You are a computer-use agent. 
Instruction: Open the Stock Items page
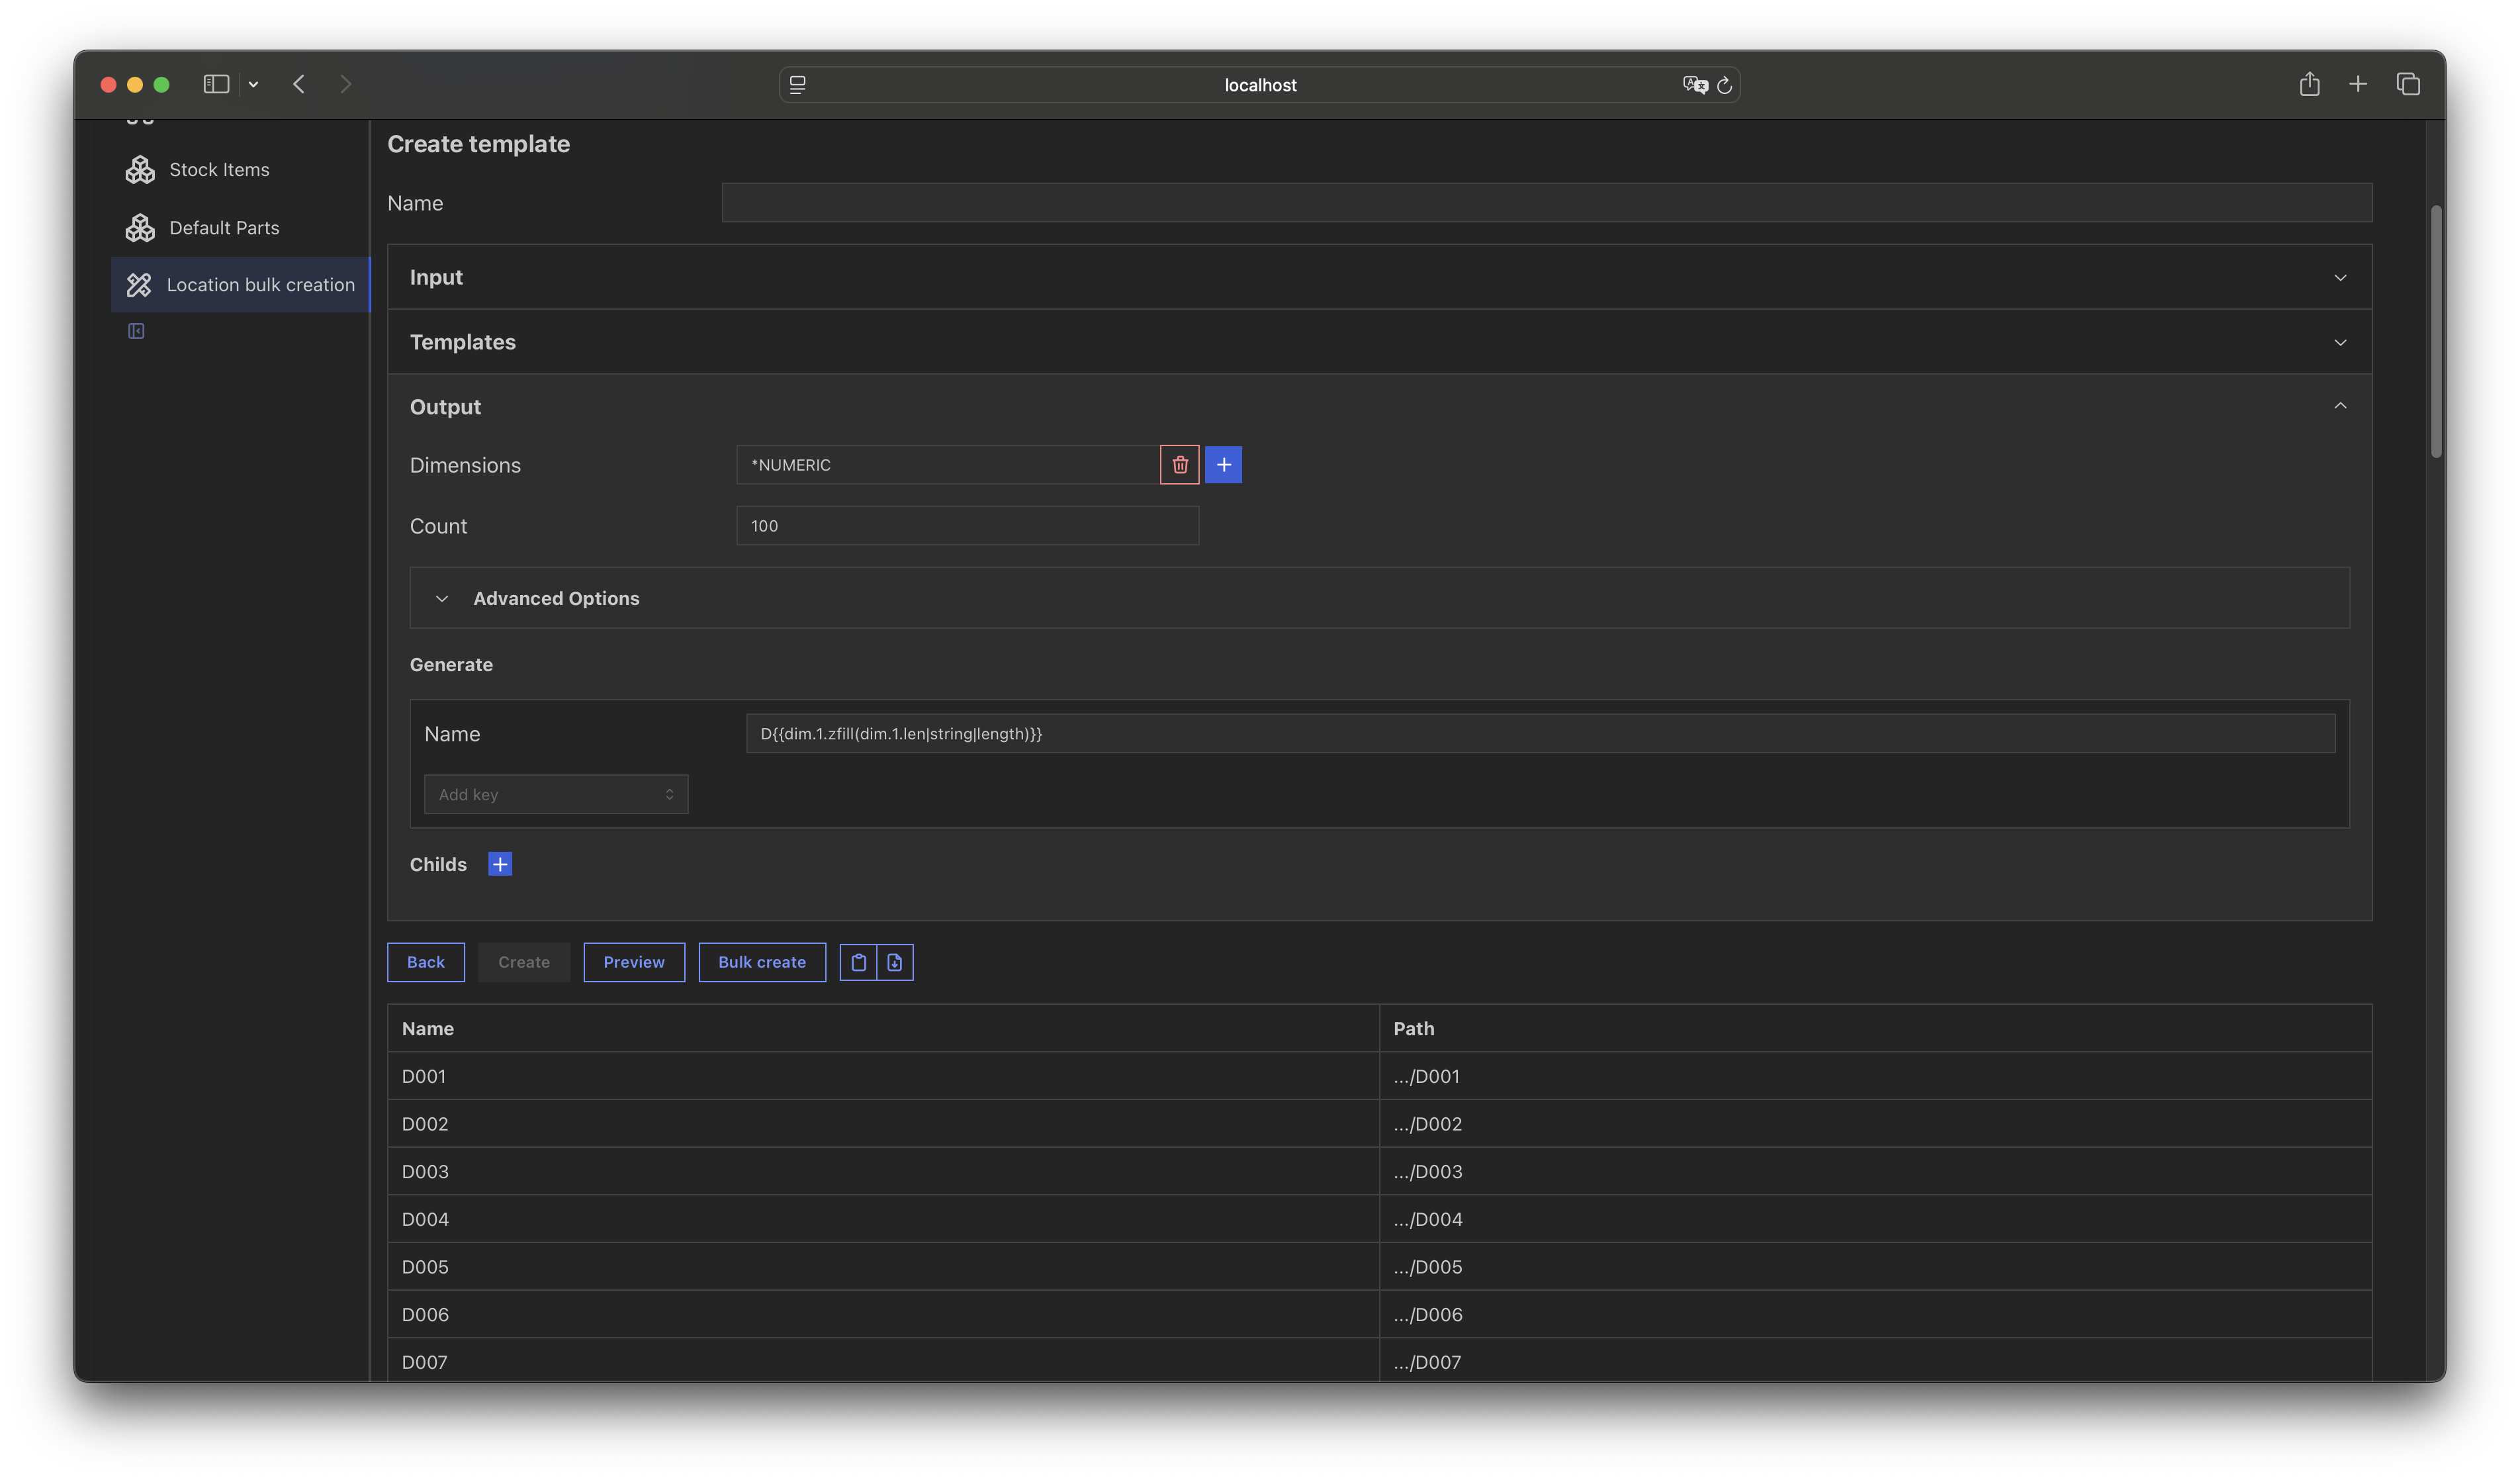pyautogui.click(x=219, y=170)
